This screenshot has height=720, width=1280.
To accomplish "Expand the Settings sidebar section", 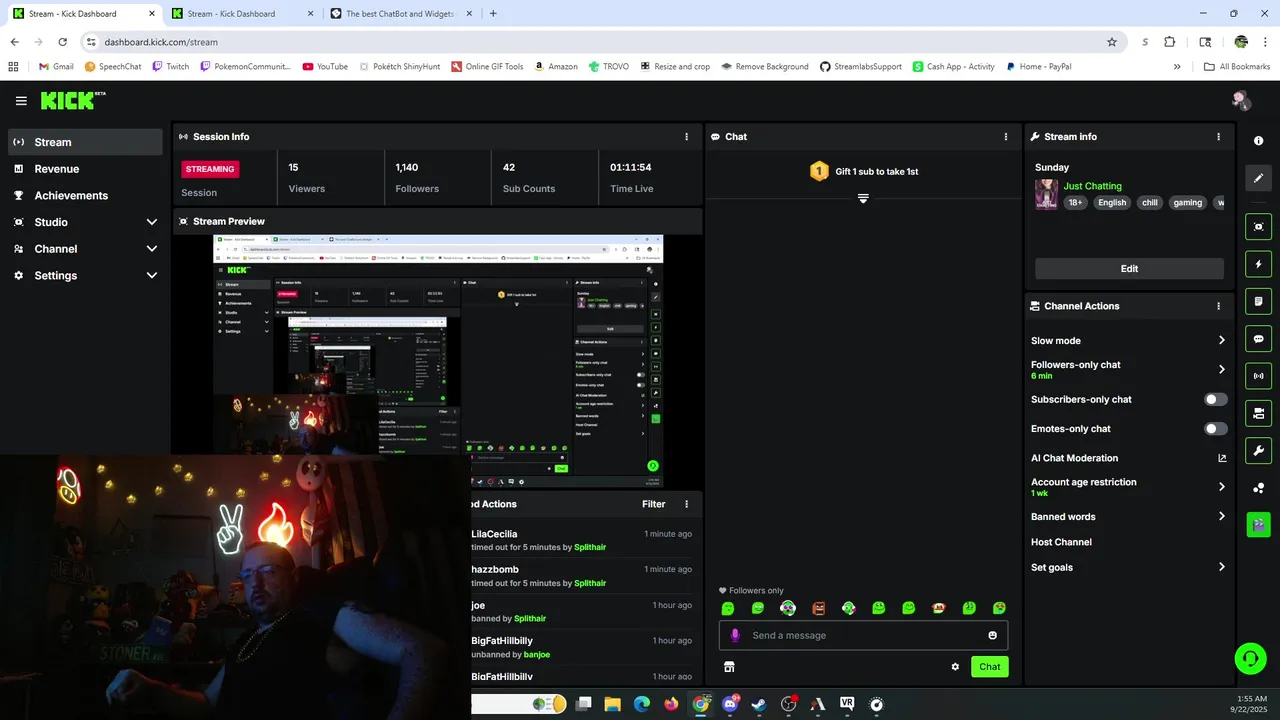I will click(x=85, y=275).
